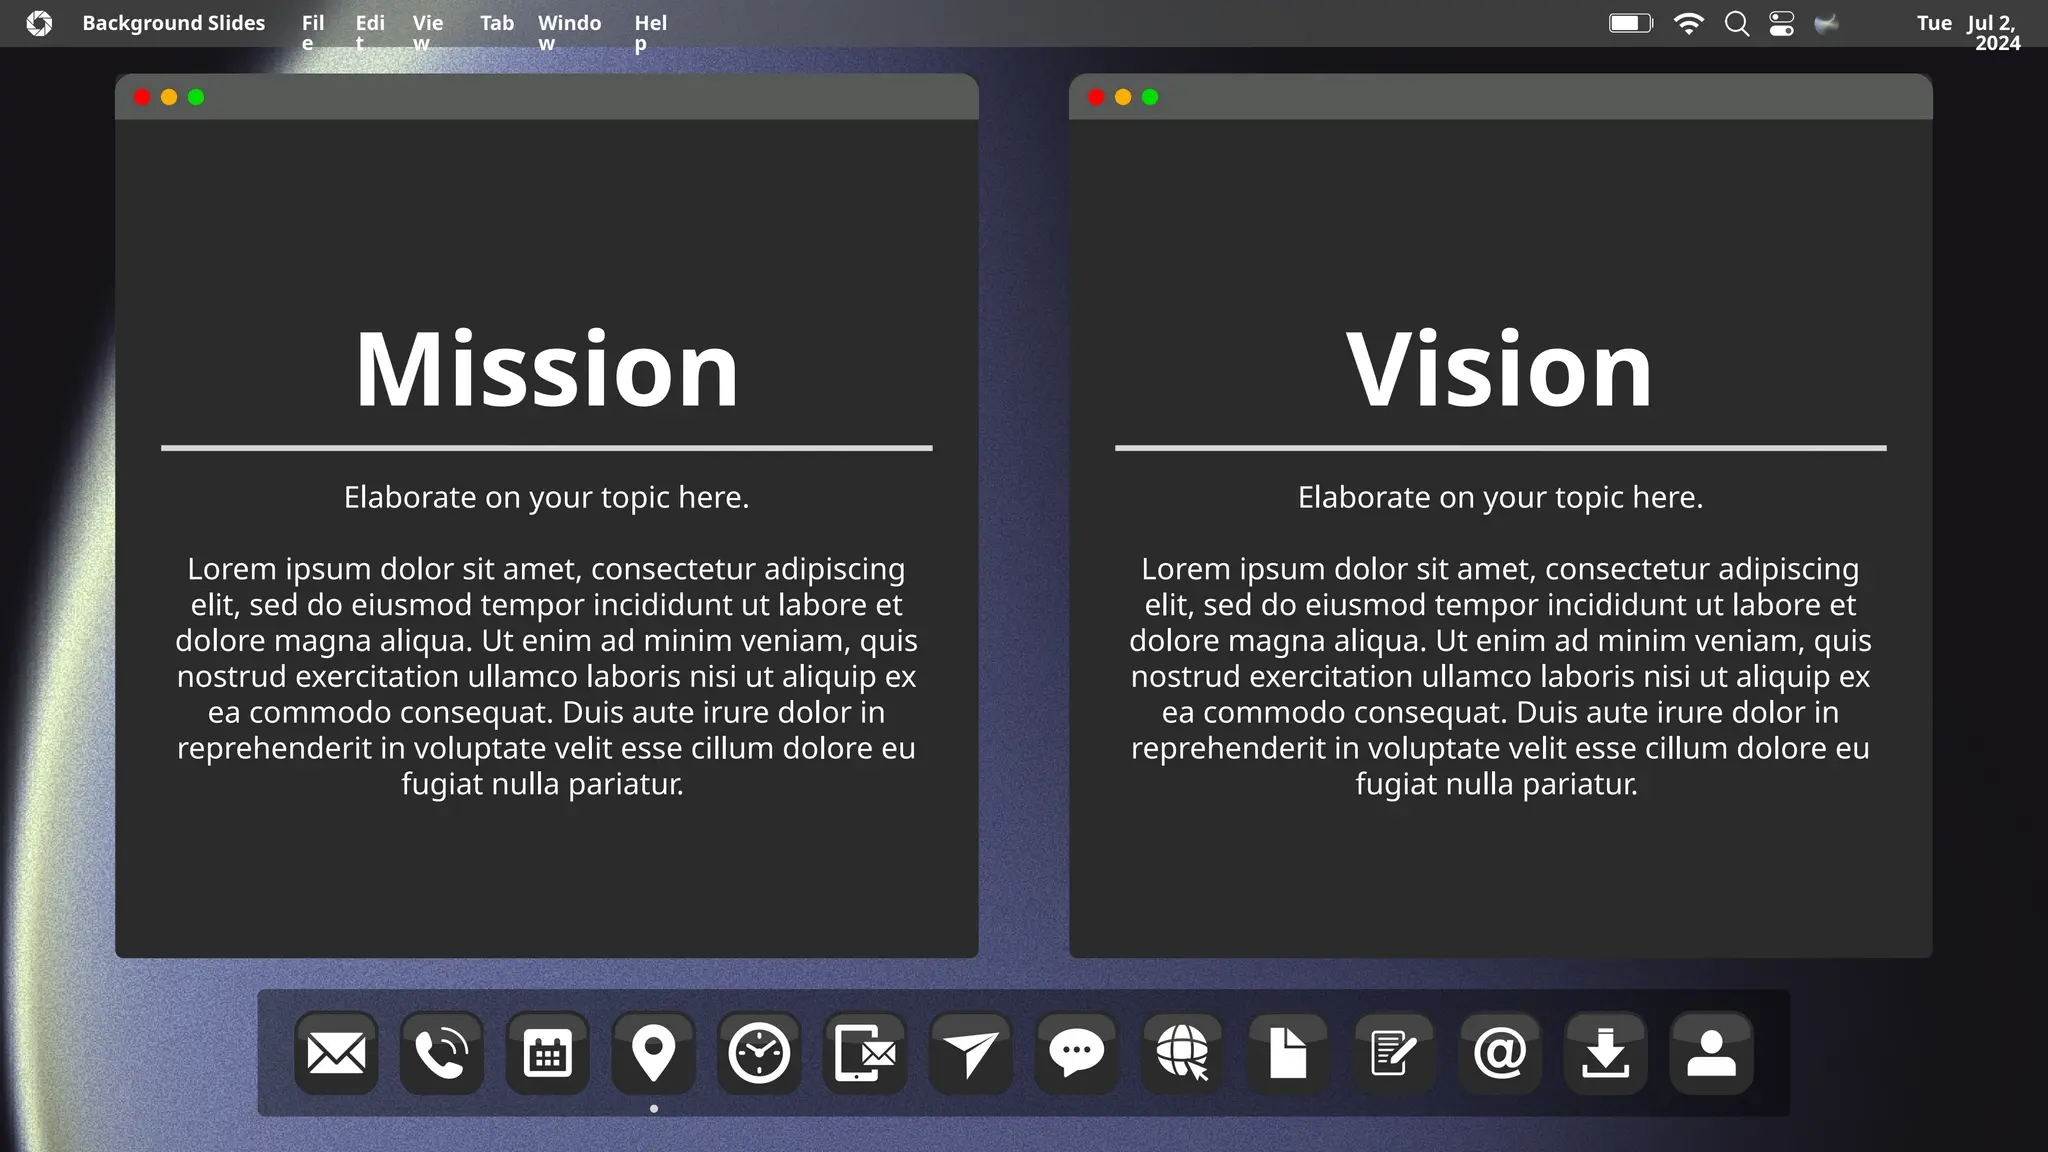The height and width of the screenshot is (1152, 2048).
Task: Click the download arrow dock icon
Action: pyautogui.click(x=1606, y=1053)
